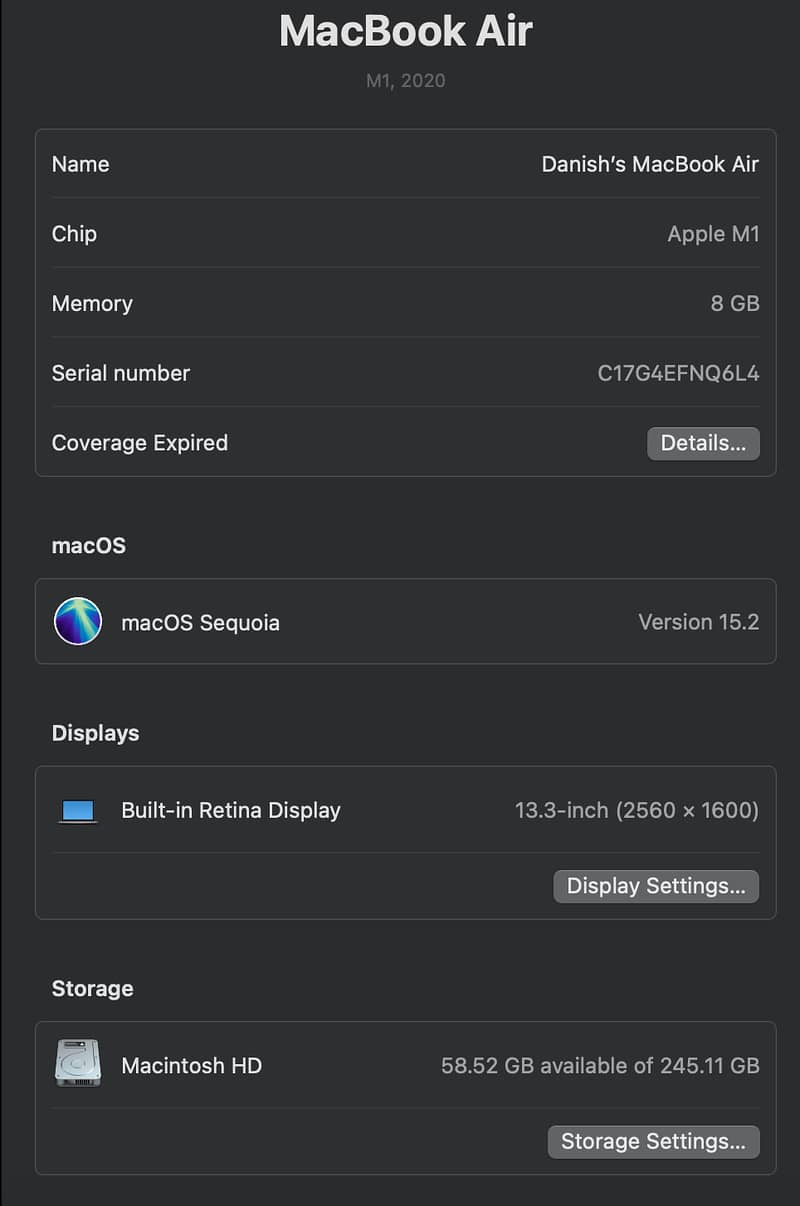Click the Built-in Retina Display laptop icon

tap(78, 811)
